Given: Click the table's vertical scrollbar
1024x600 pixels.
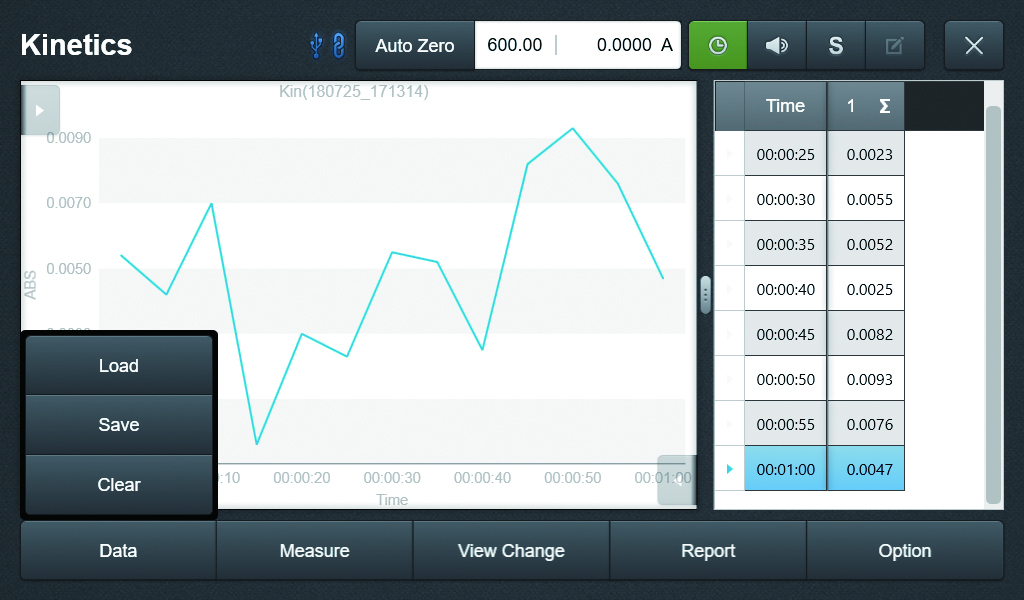Looking at the screenshot, I should pyautogui.click(x=993, y=305).
